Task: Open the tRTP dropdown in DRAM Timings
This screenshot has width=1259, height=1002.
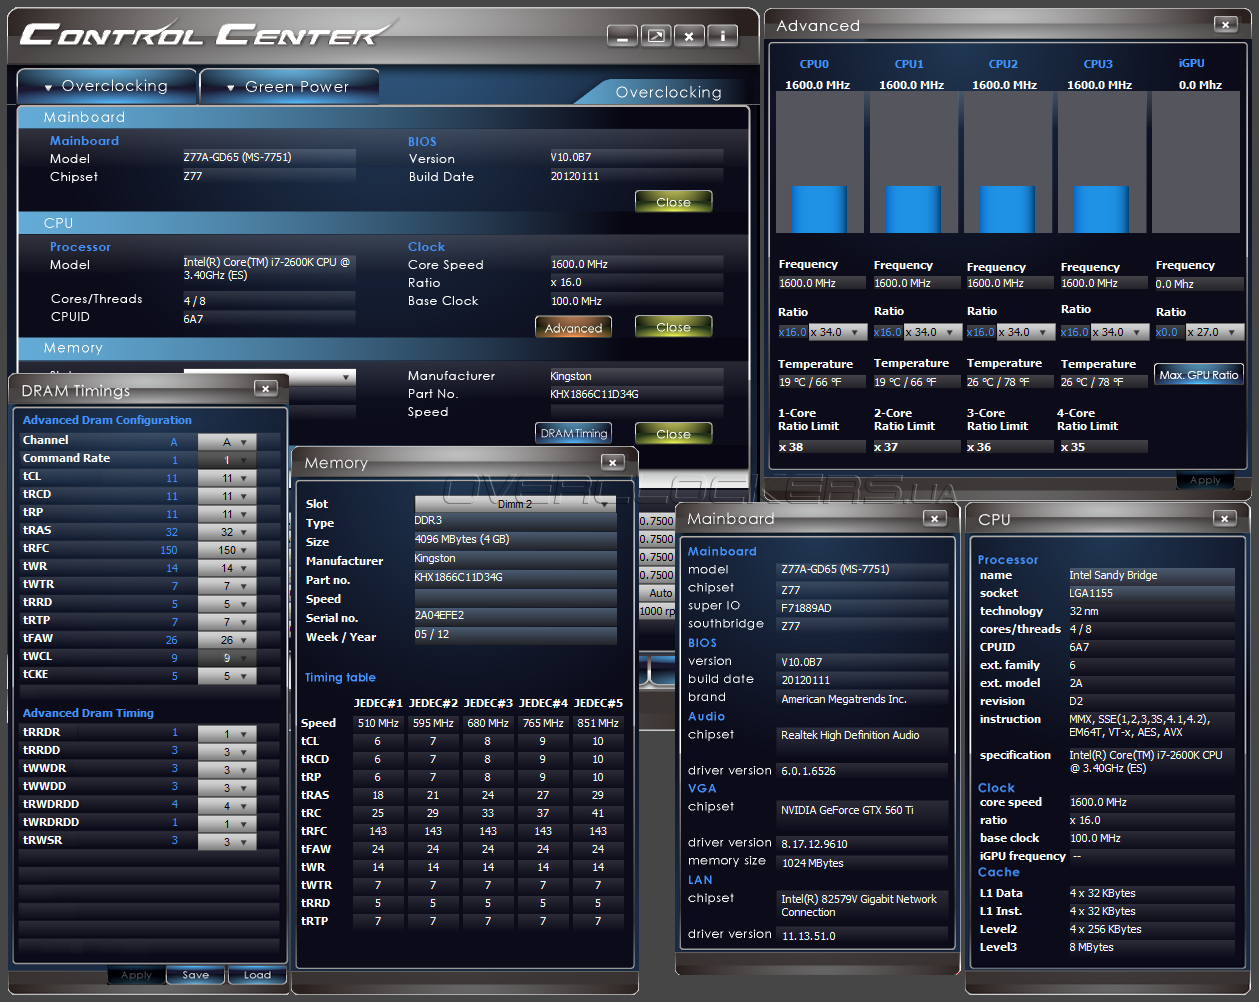Action: [227, 622]
